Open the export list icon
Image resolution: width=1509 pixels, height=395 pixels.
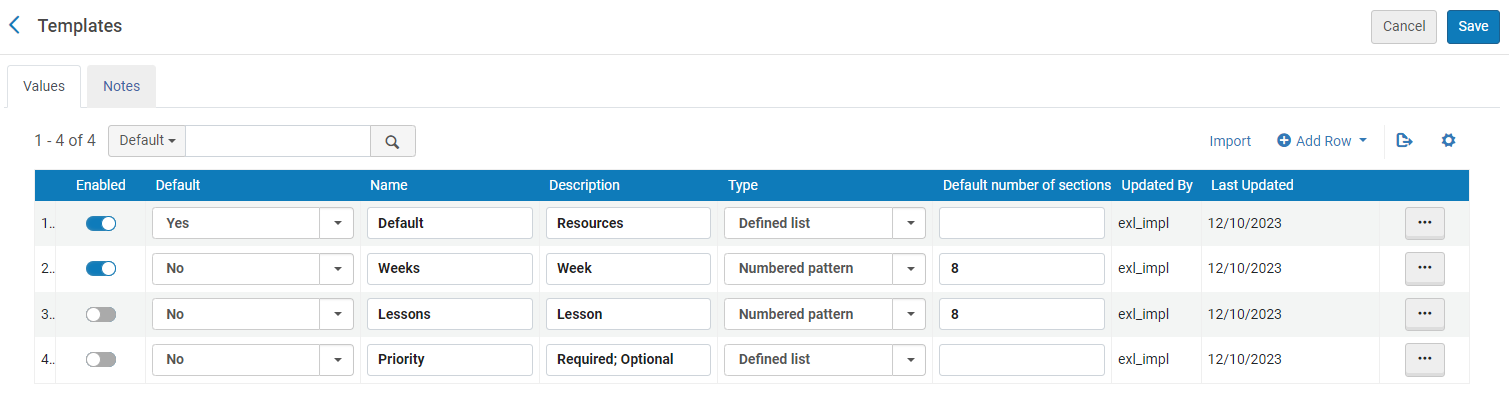click(x=1404, y=141)
